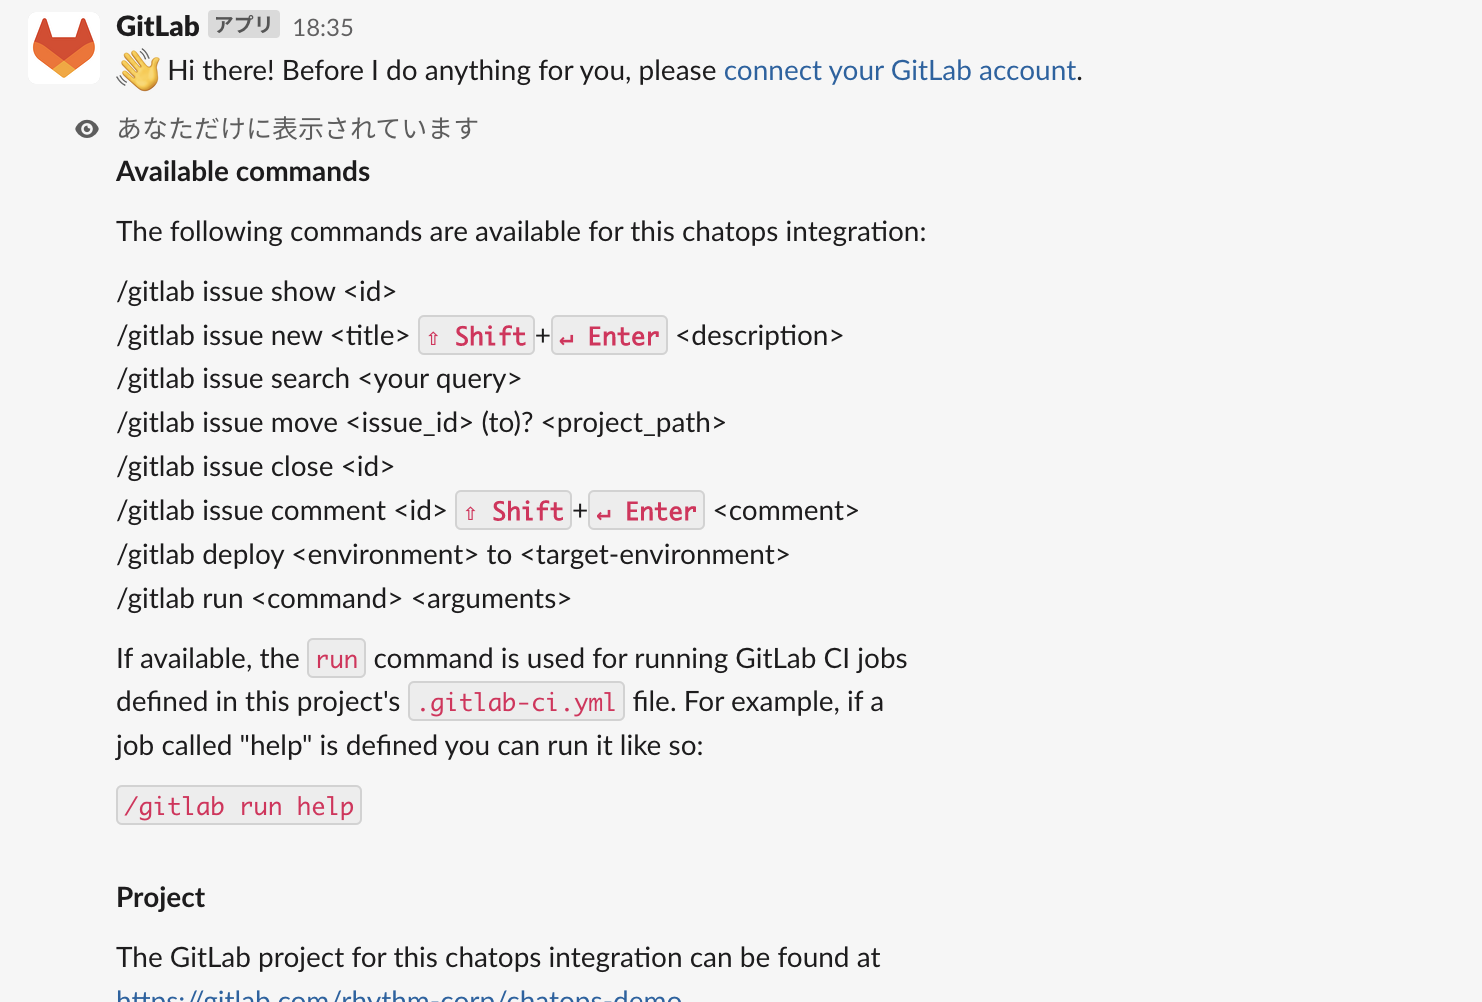The width and height of the screenshot is (1482, 1002).
Task: Click the GitLab app name
Action: [x=156, y=26]
